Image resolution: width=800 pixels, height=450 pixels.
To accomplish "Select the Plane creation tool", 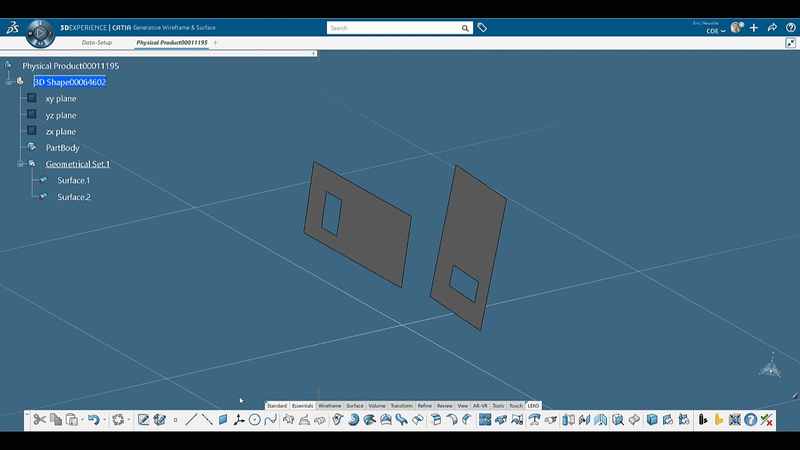I will tap(223, 420).
